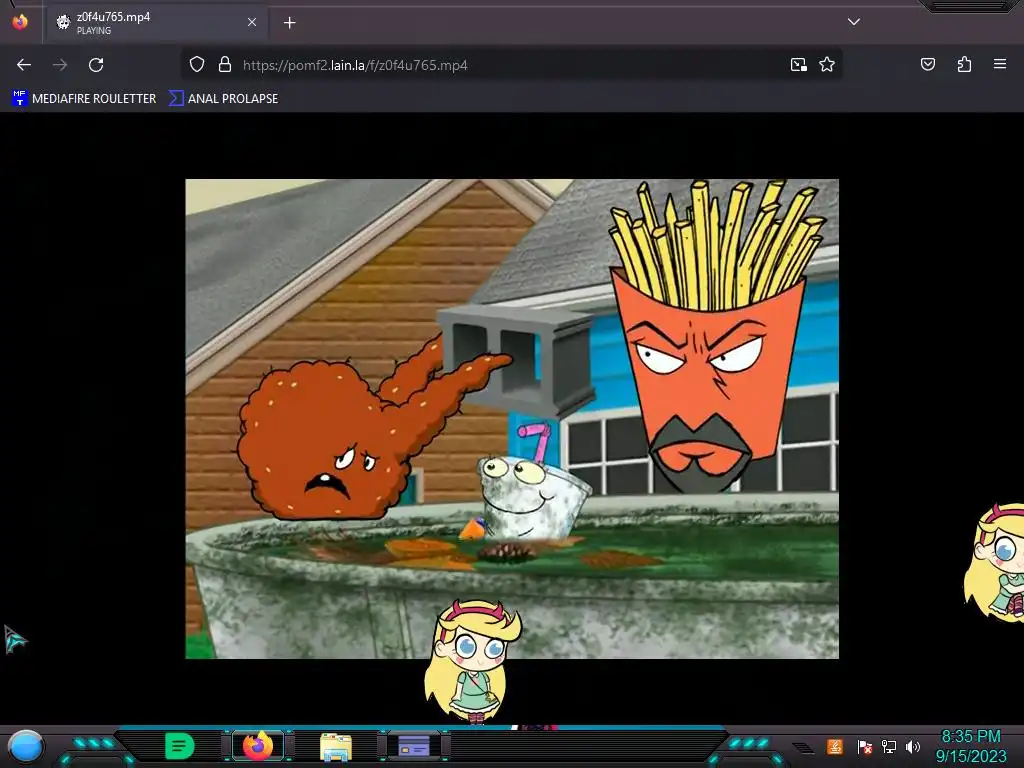Image resolution: width=1024 pixels, height=768 pixels.
Task: Click the 9/15/2023 date in the tray
Action: pos(971,757)
